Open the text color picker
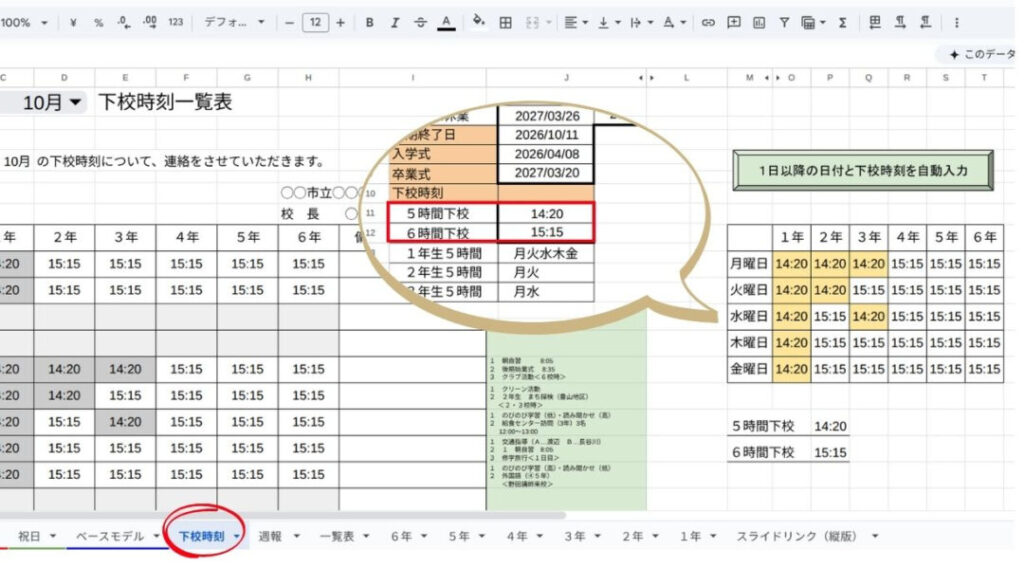Image resolution: width=1024 pixels, height=567 pixels. click(446, 22)
